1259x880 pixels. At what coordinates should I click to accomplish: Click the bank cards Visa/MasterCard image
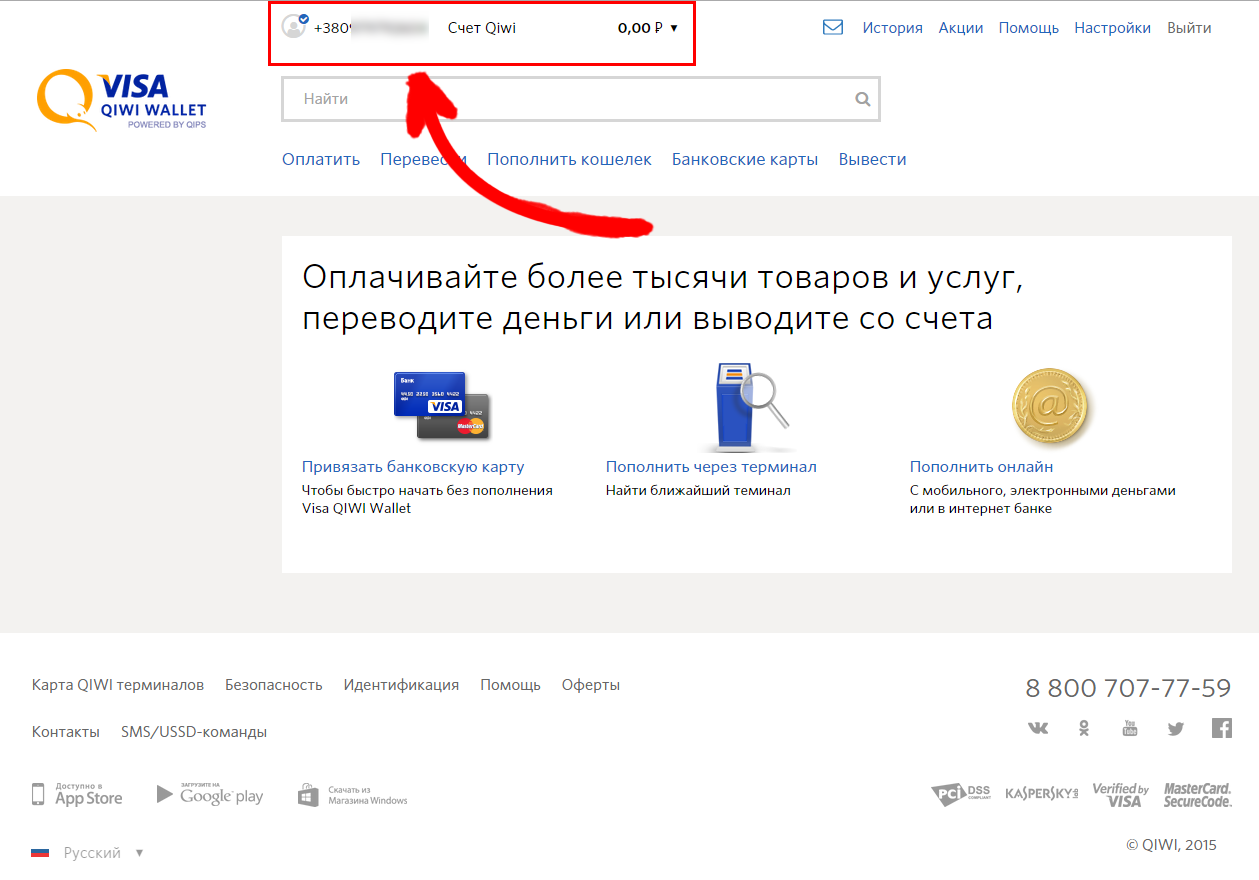pyautogui.click(x=441, y=405)
